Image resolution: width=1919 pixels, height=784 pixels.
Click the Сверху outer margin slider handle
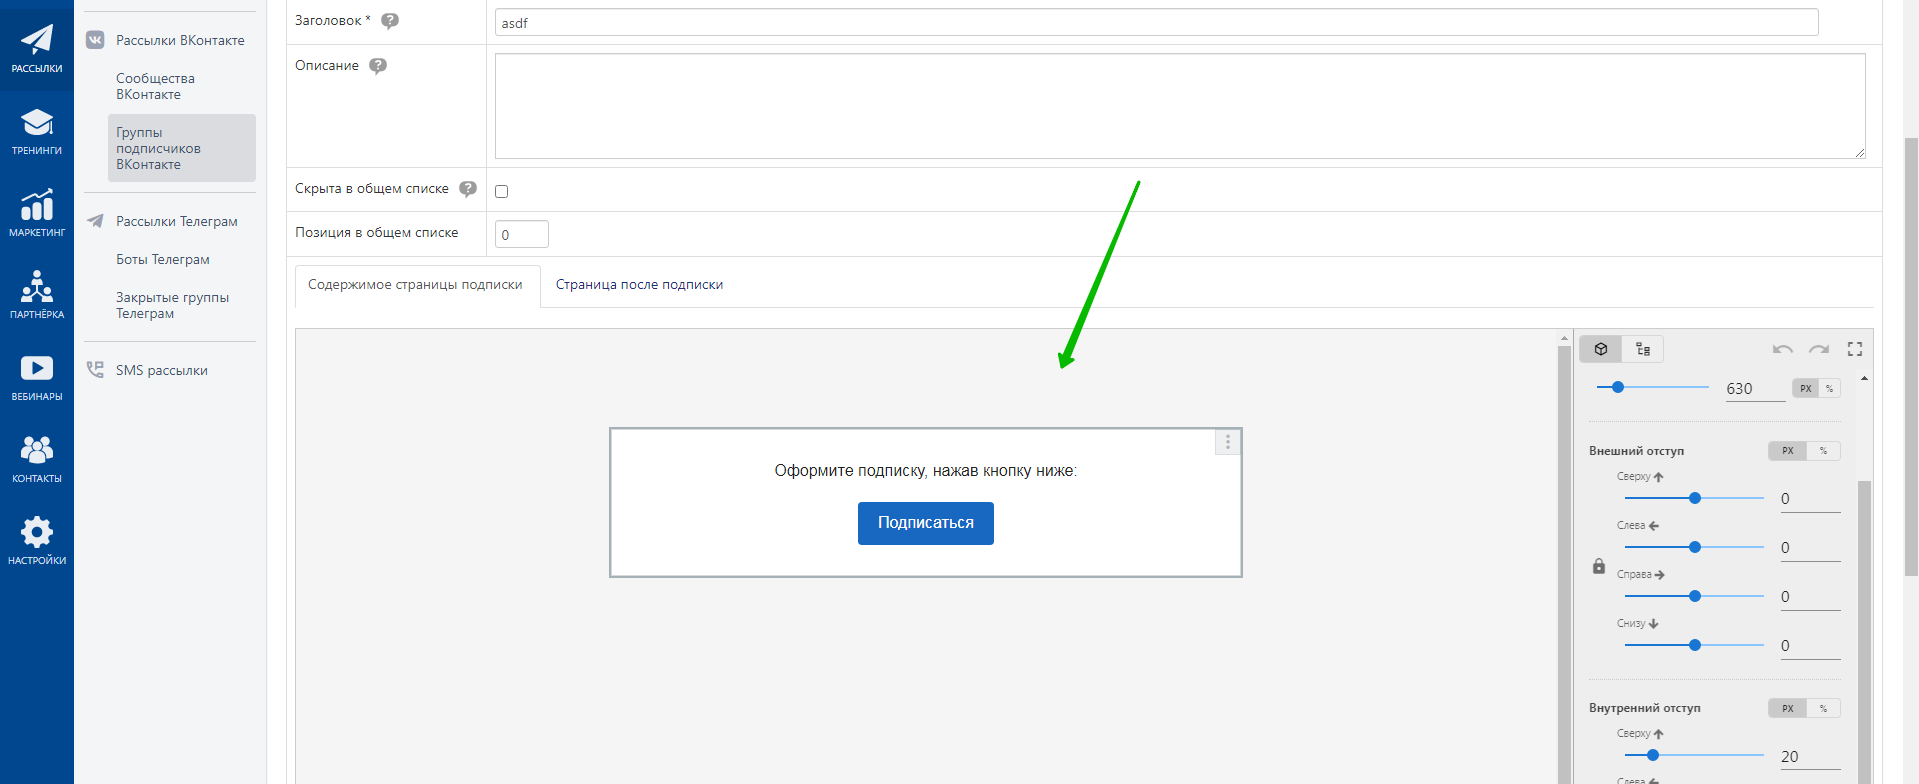point(1695,498)
